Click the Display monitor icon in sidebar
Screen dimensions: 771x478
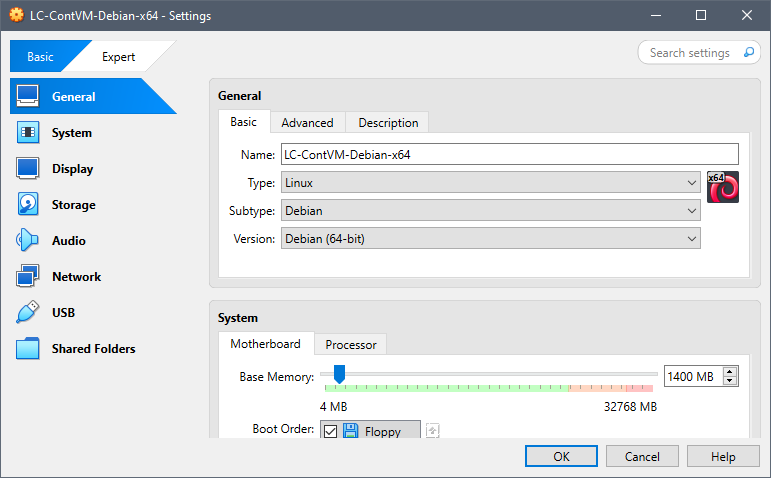tap(28, 168)
